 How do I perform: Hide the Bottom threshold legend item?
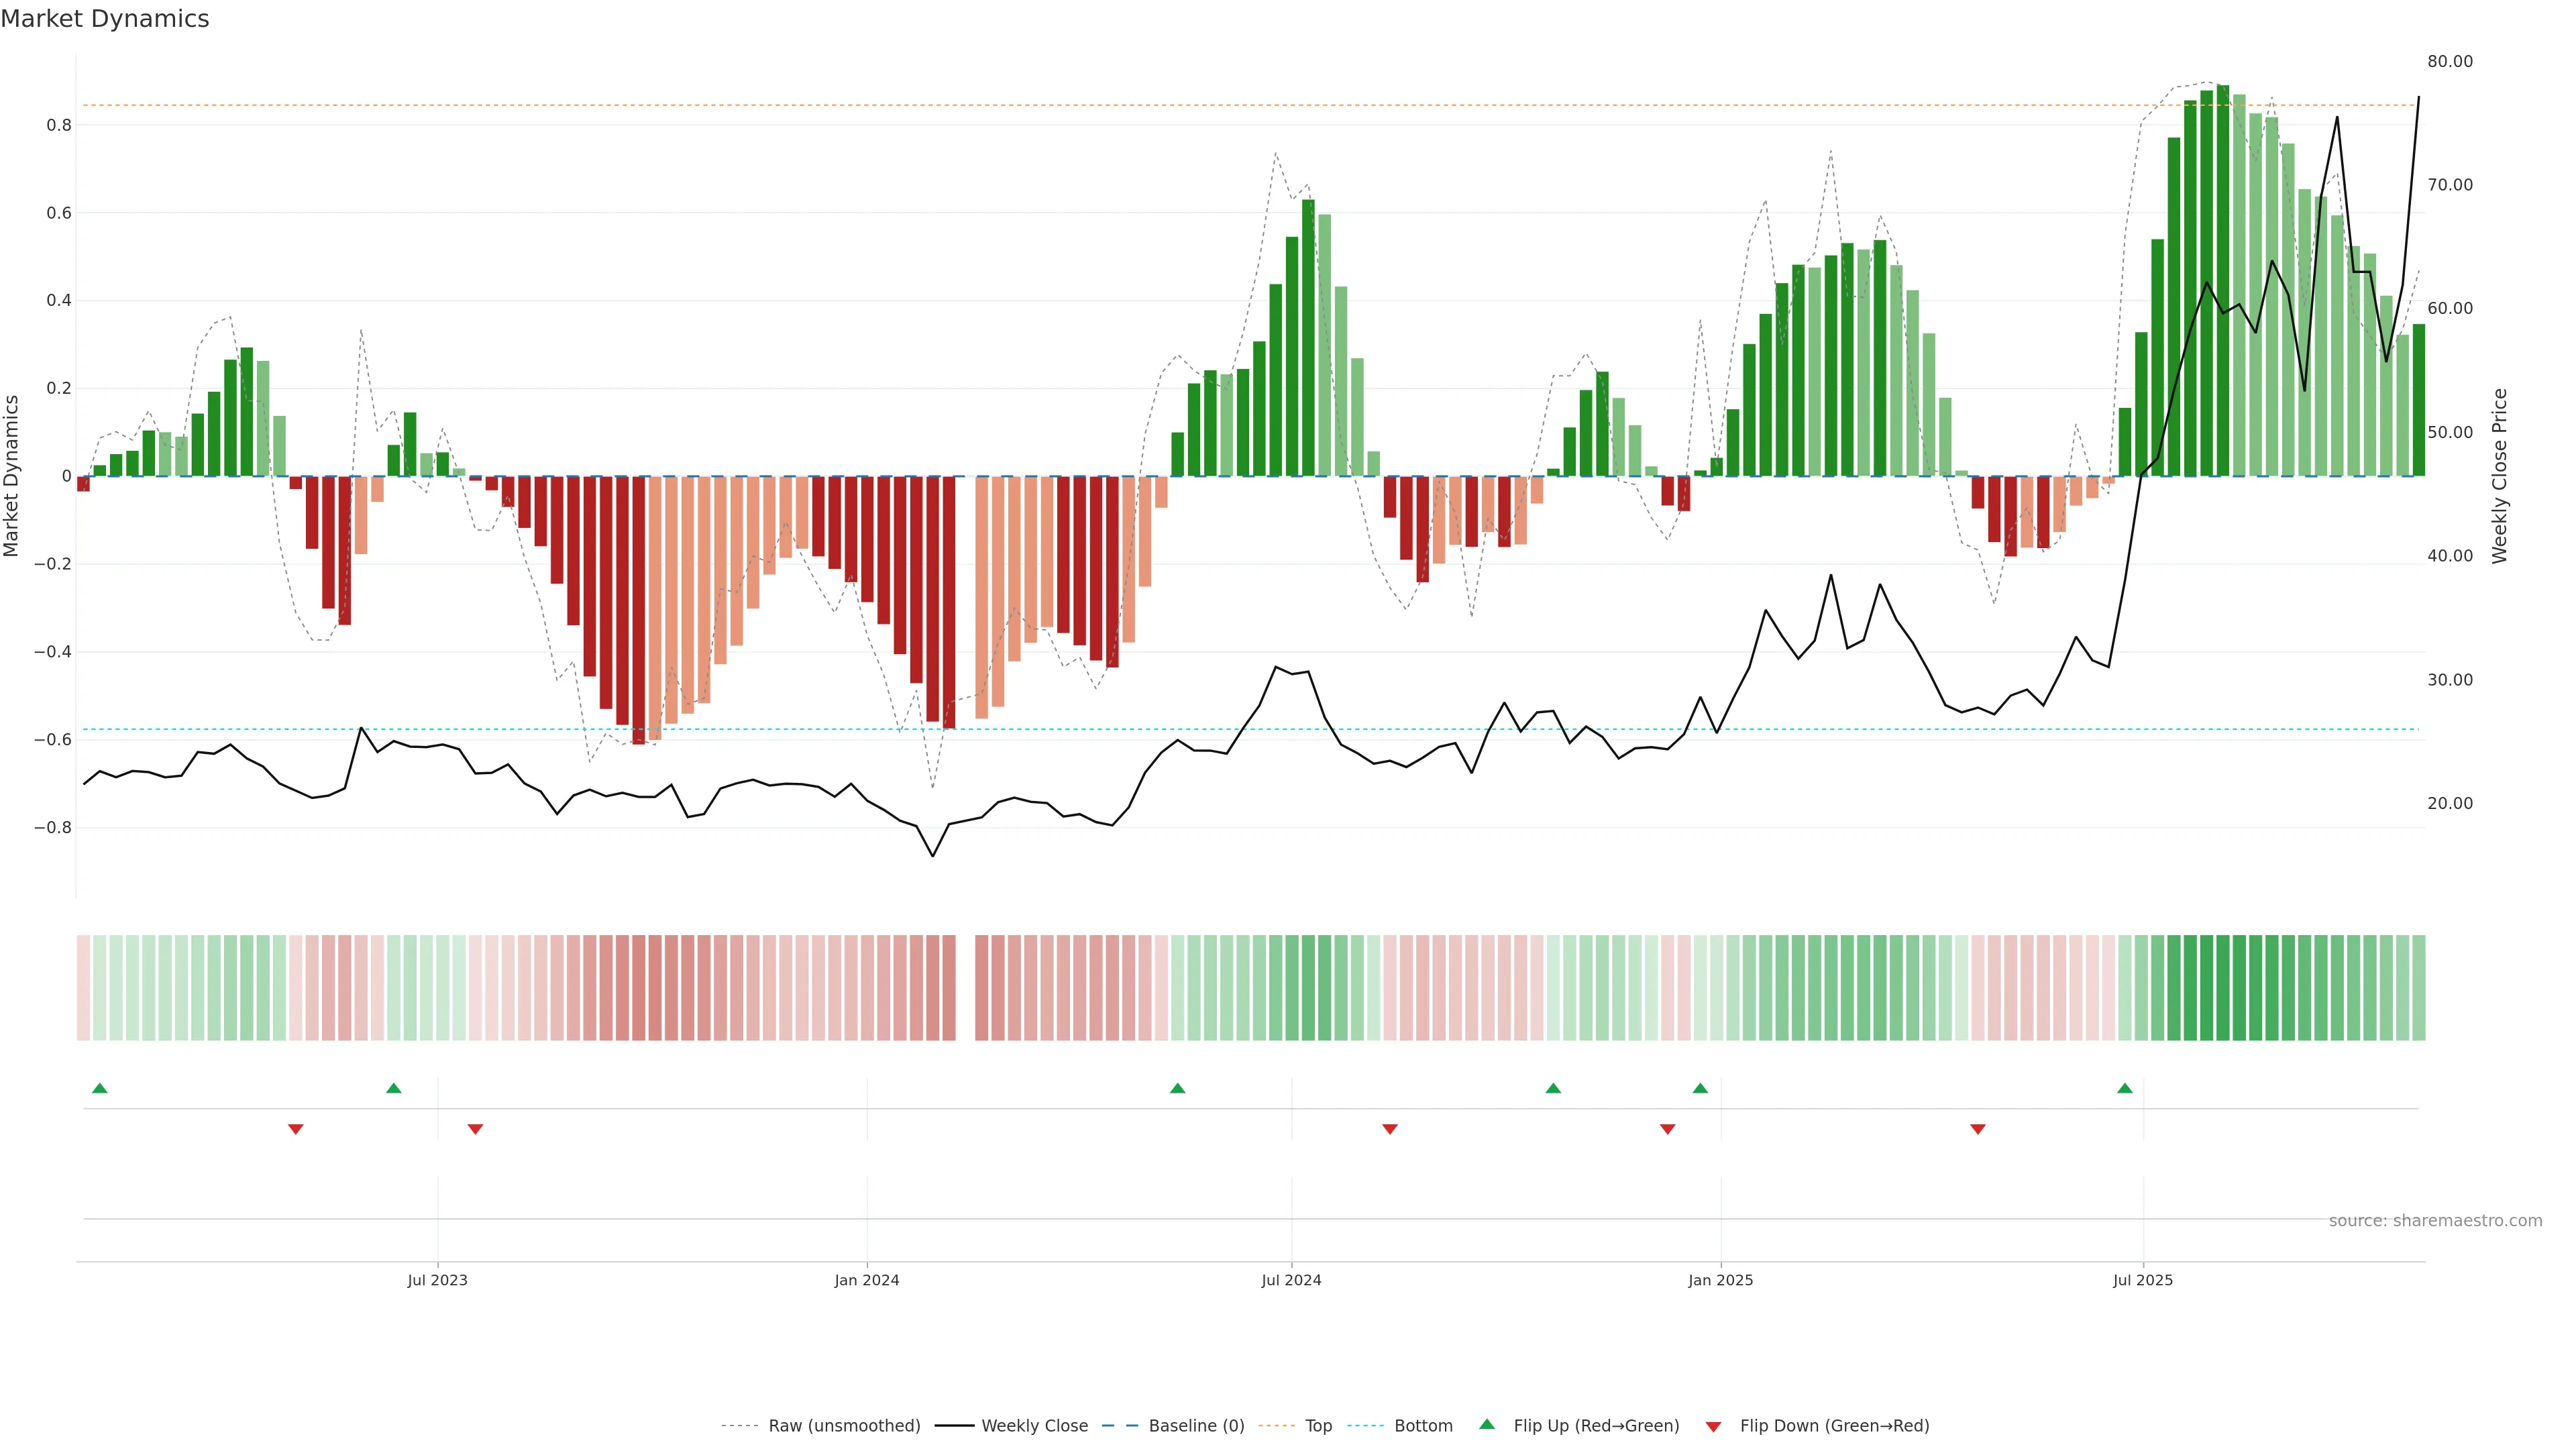pos(1423,1426)
